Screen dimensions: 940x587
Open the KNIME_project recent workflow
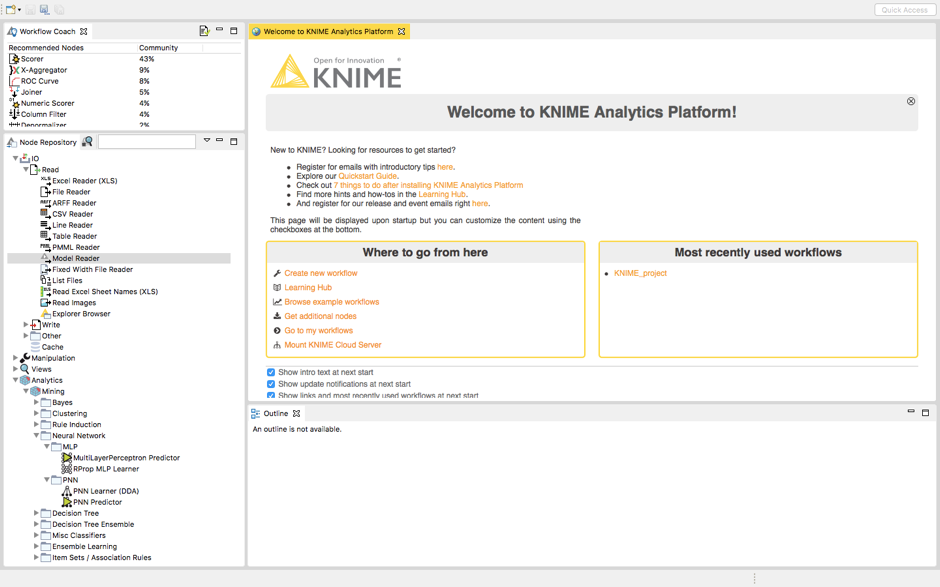640,273
